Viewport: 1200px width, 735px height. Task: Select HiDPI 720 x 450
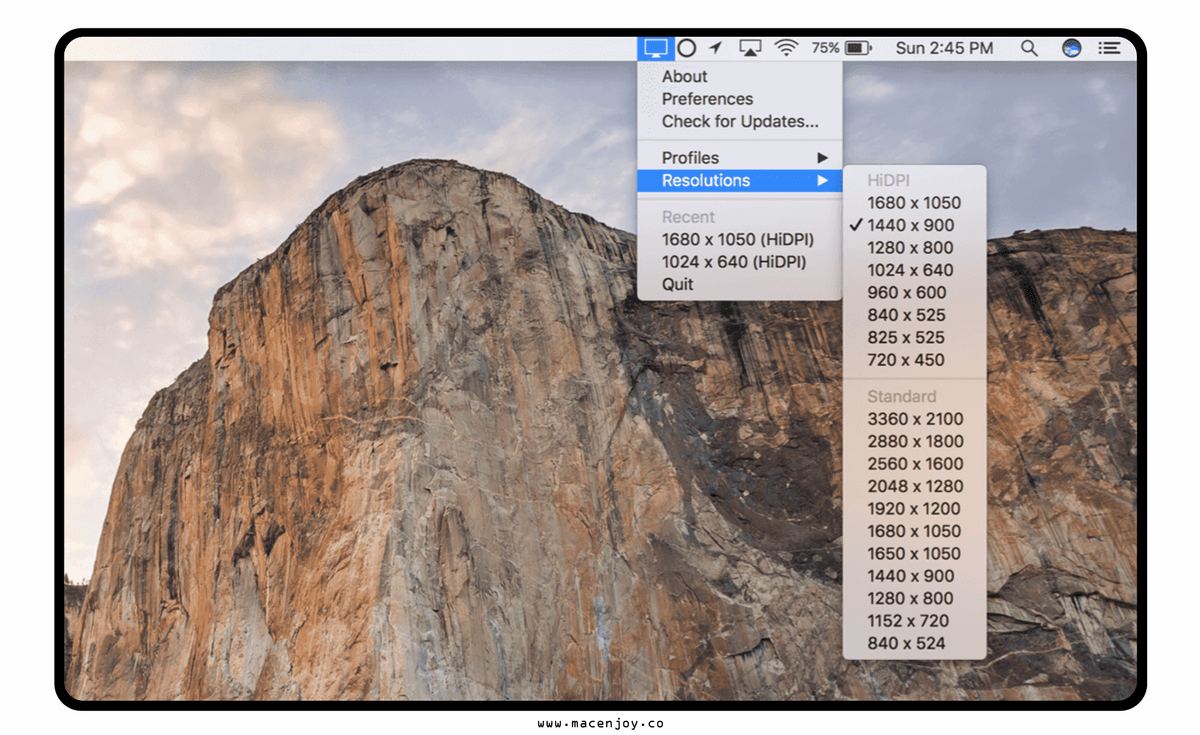[914, 360]
